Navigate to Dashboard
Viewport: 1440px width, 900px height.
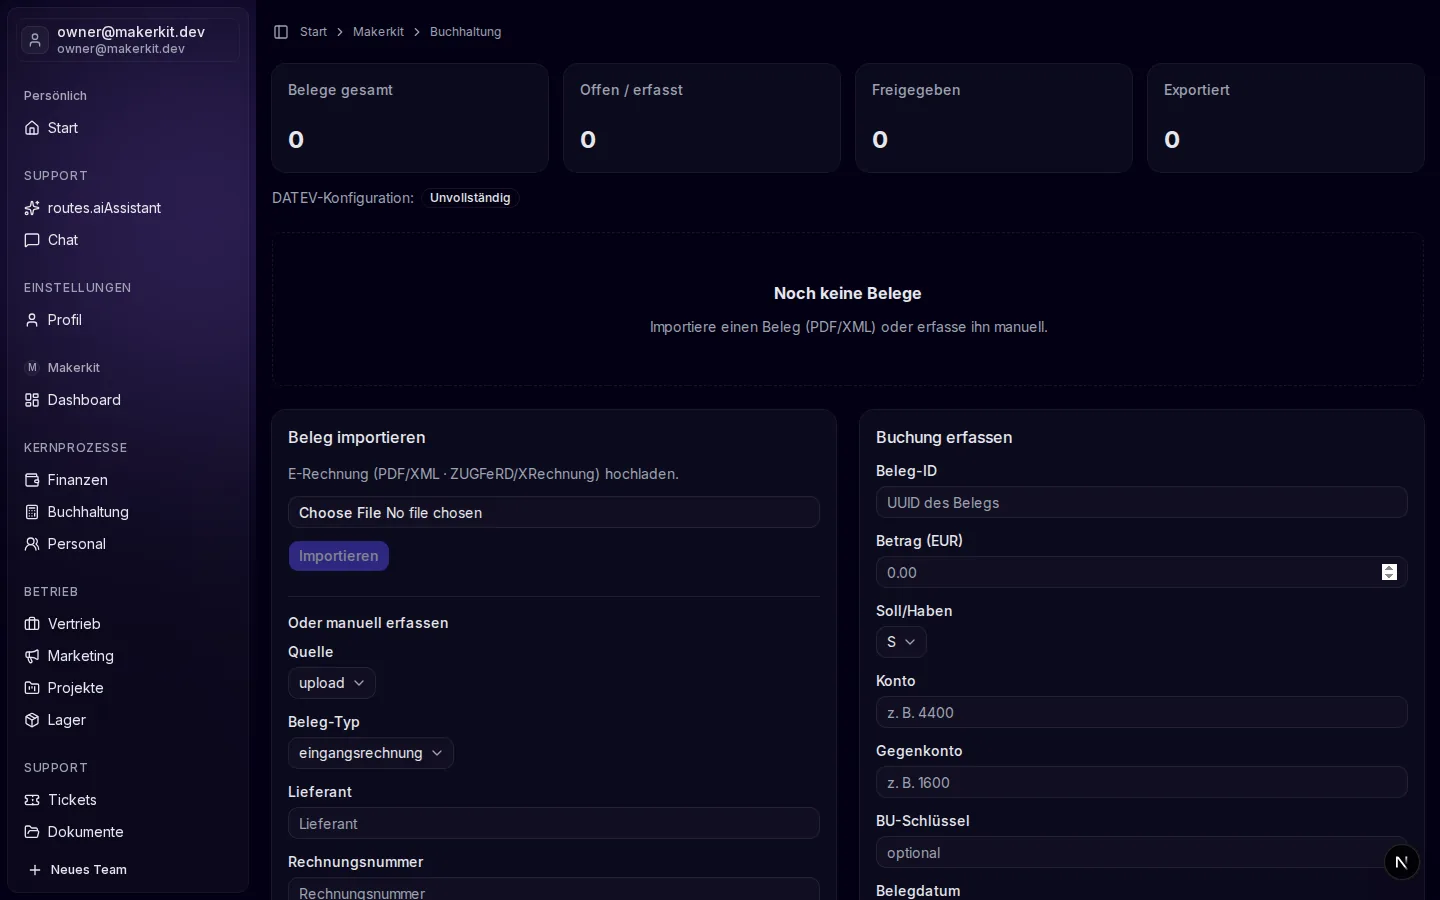point(128,400)
